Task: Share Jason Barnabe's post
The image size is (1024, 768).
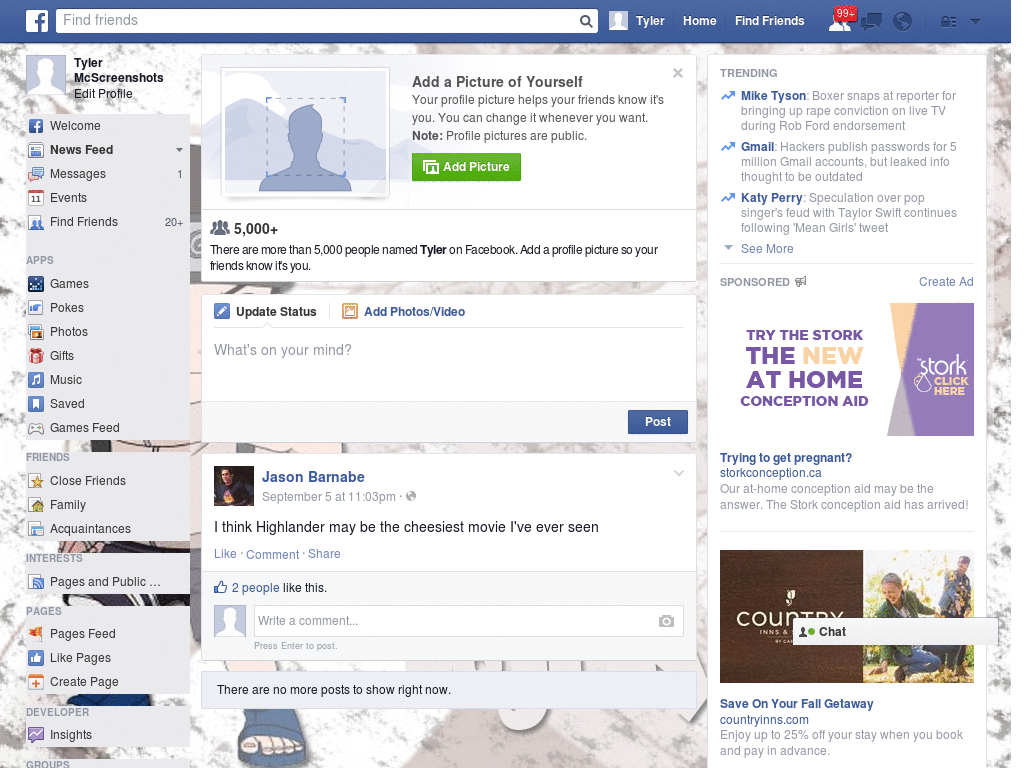Action: click(324, 554)
